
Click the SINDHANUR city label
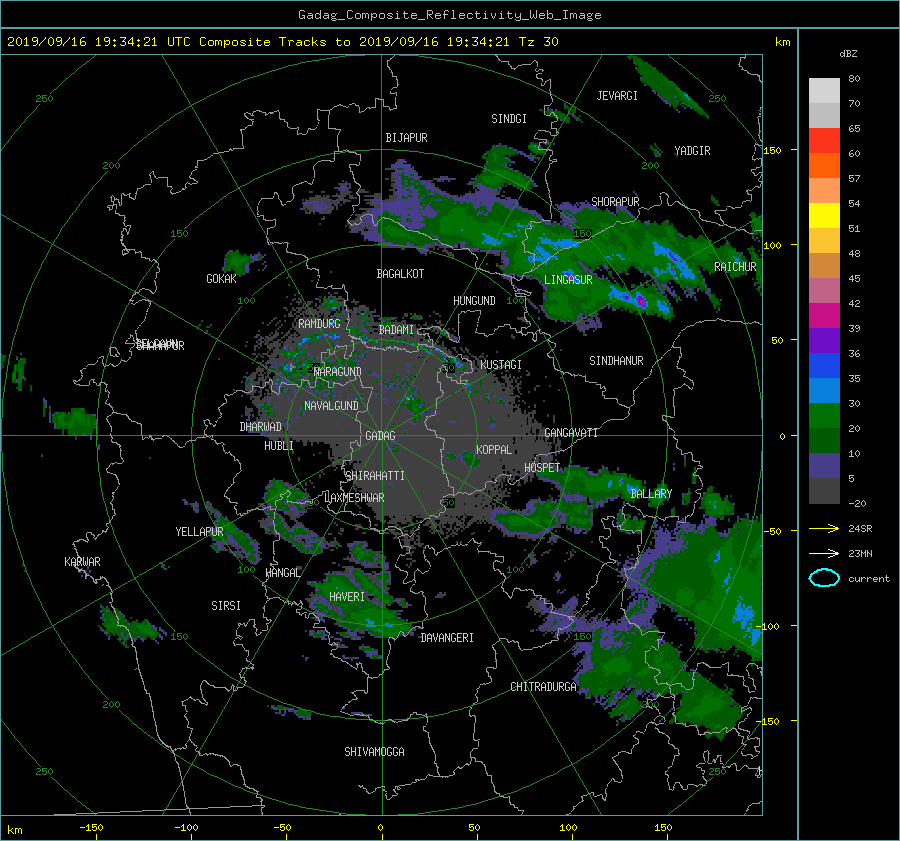616,361
